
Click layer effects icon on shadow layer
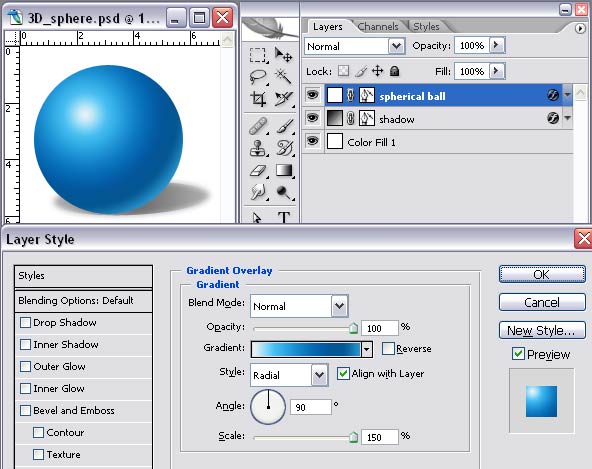click(553, 118)
